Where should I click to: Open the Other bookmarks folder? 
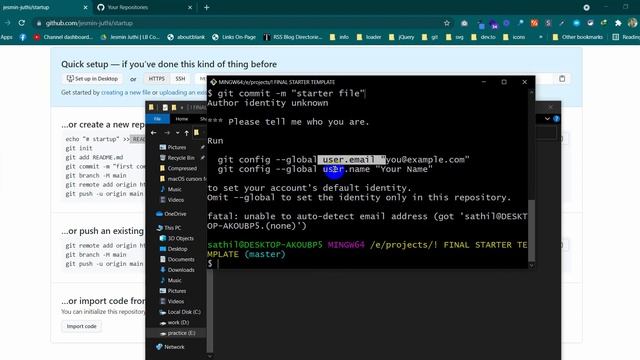coord(578,37)
